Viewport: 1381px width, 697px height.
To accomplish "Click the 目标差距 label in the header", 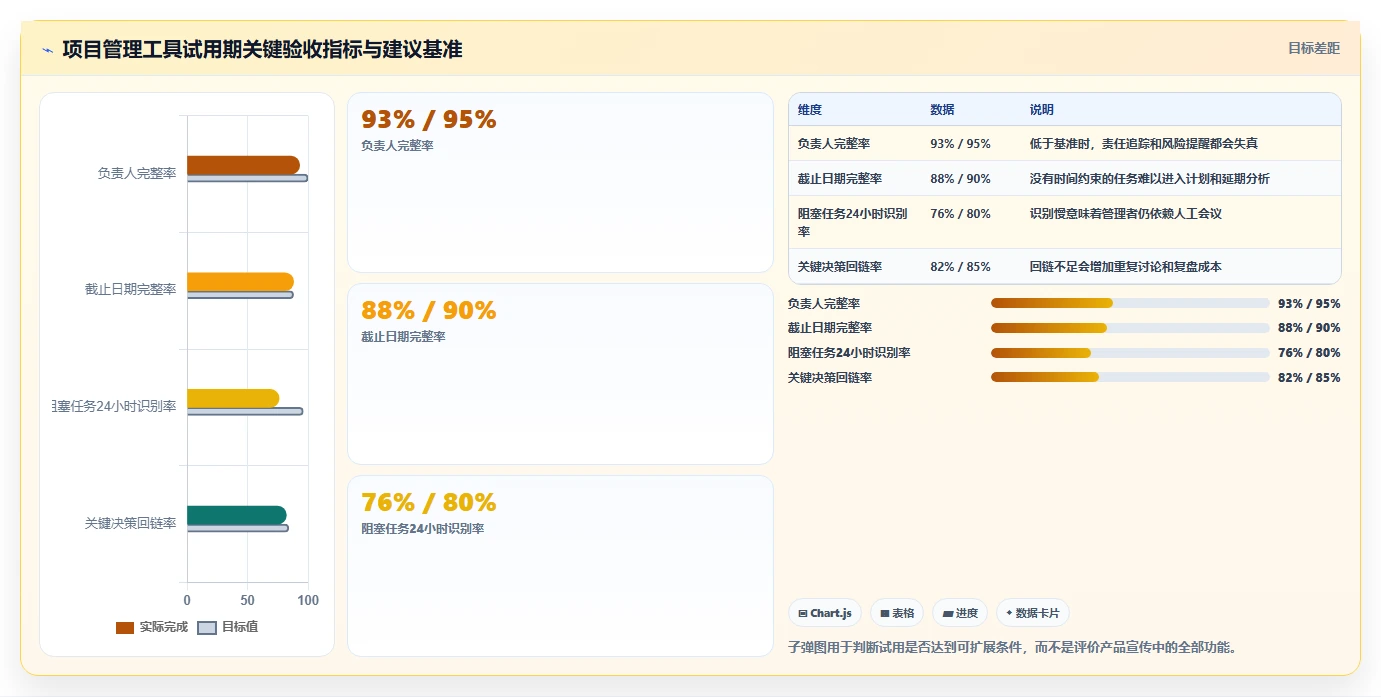I will [x=1313, y=48].
